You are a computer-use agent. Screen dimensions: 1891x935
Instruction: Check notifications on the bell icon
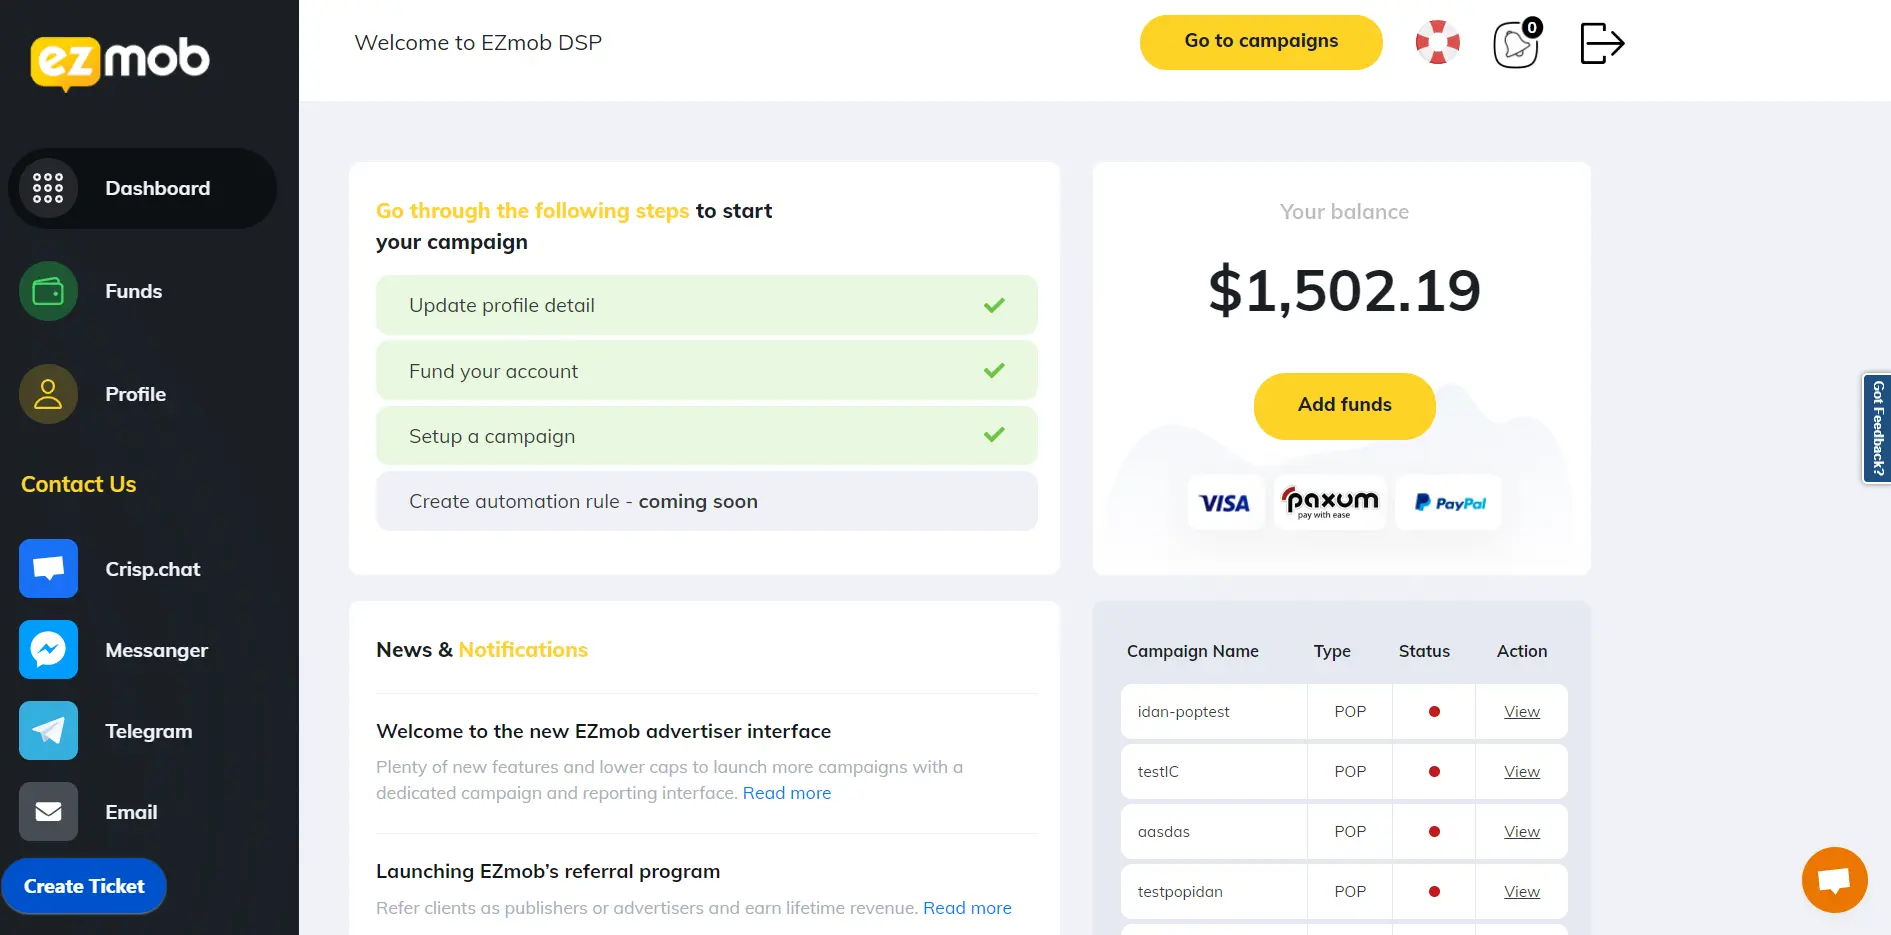point(1514,44)
